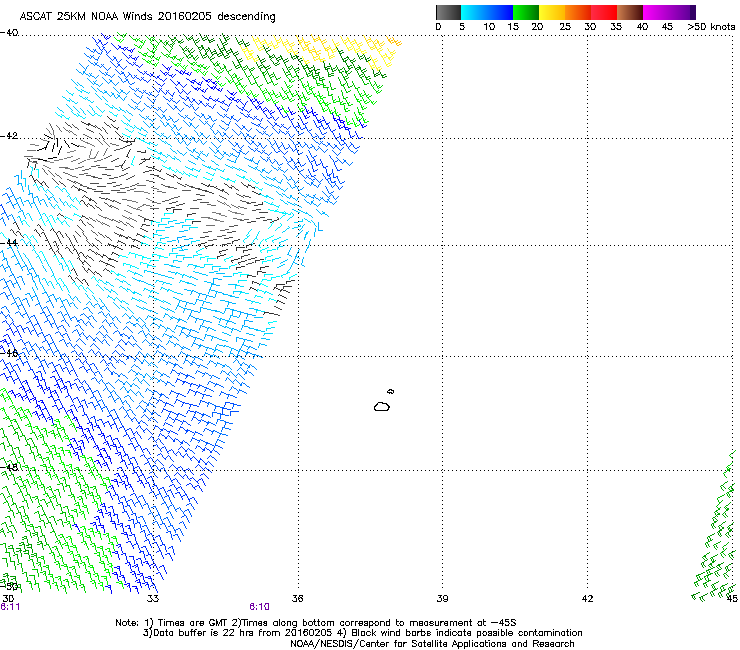Click the latitude label '-50'
This screenshot has width=740, height=650.
click(x=9, y=586)
